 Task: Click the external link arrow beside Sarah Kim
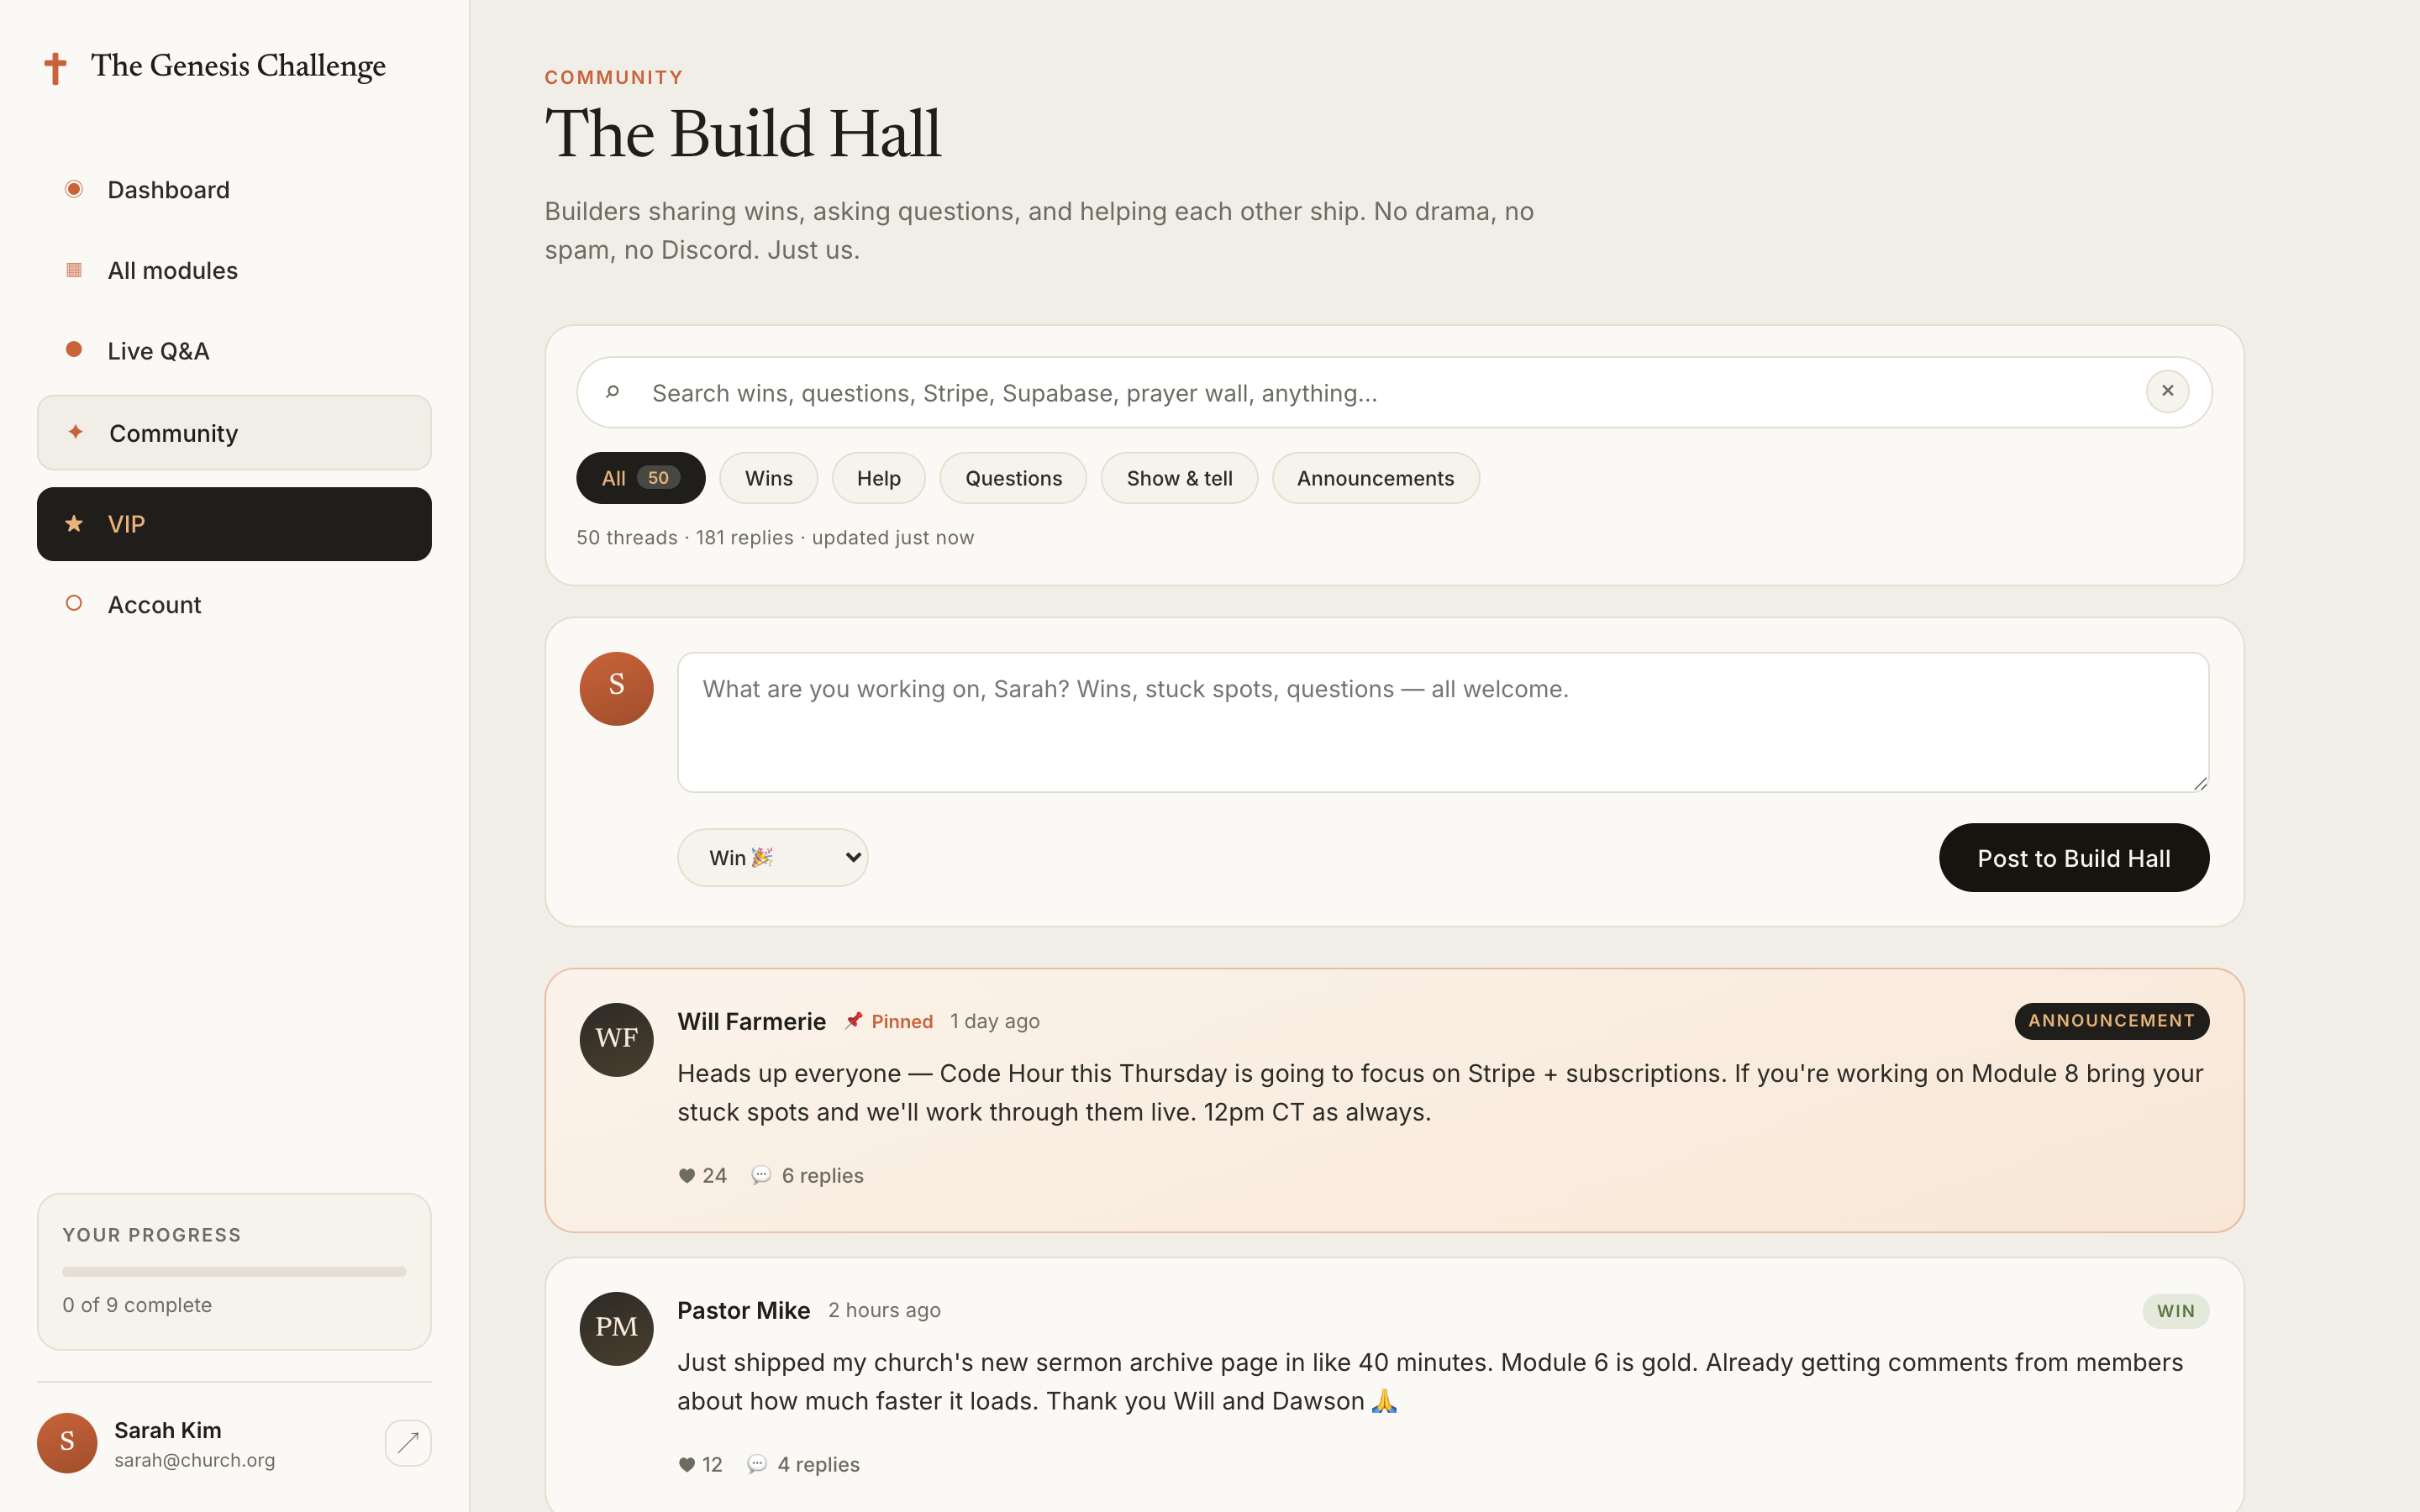click(408, 1442)
